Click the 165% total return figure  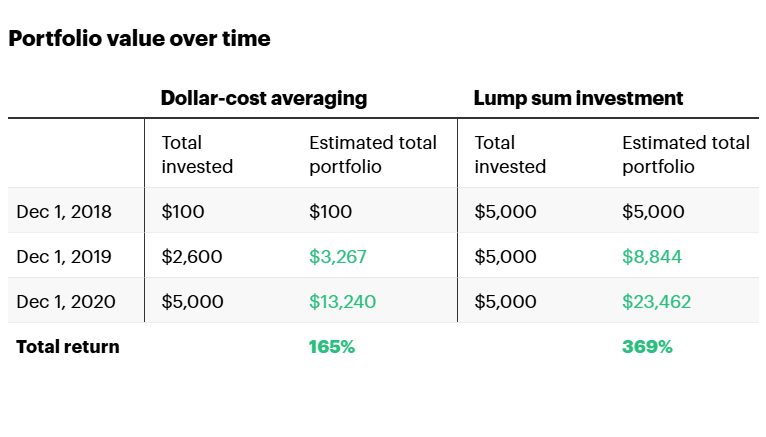pyautogui.click(x=332, y=347)
